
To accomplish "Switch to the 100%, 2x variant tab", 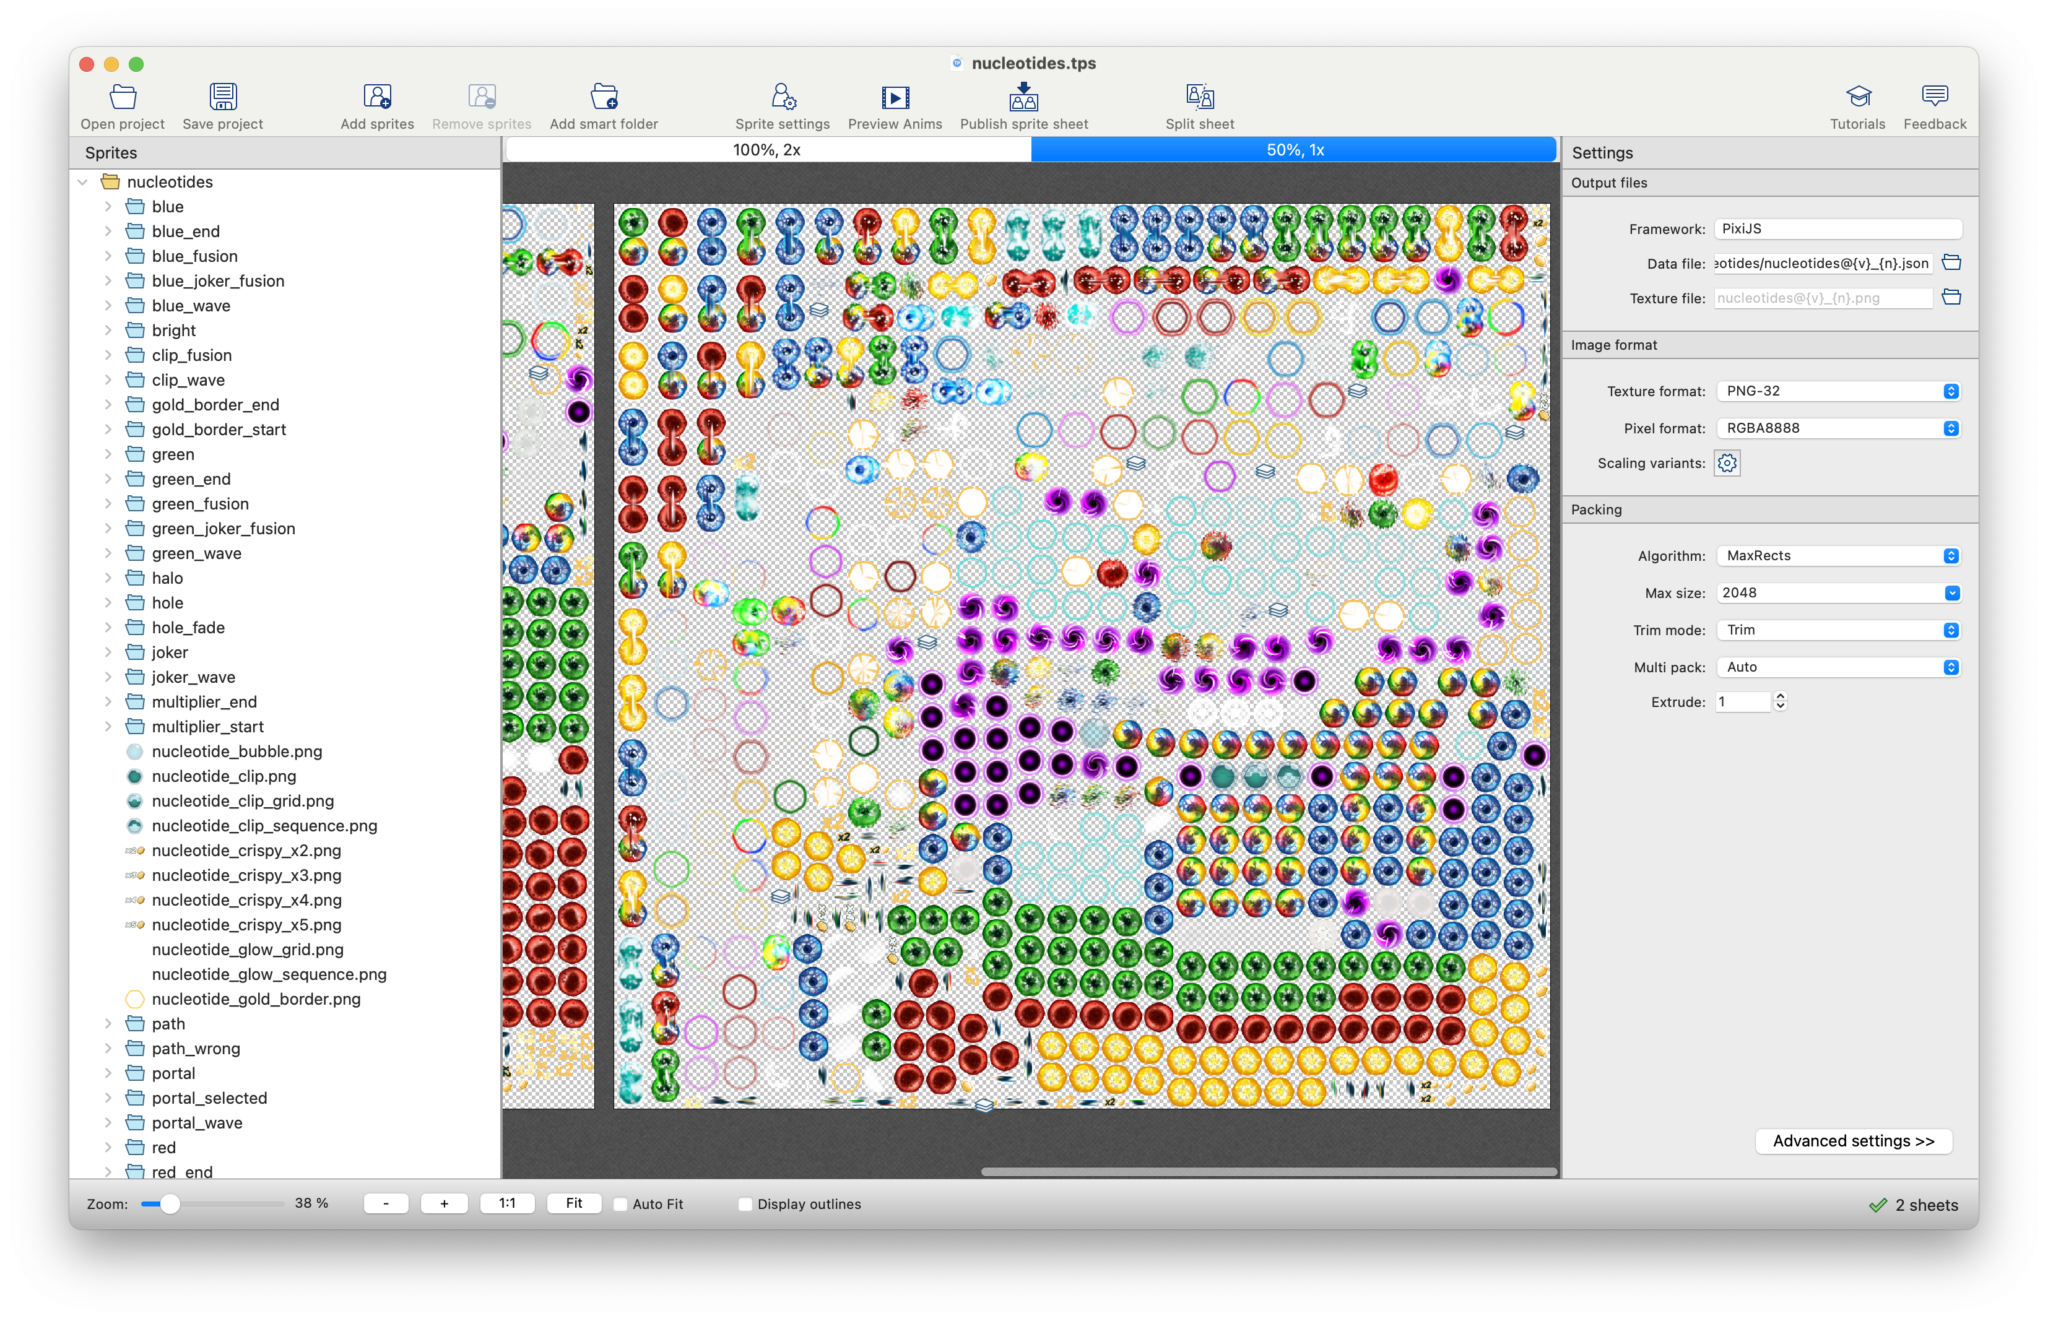I will tap(768, 150).
